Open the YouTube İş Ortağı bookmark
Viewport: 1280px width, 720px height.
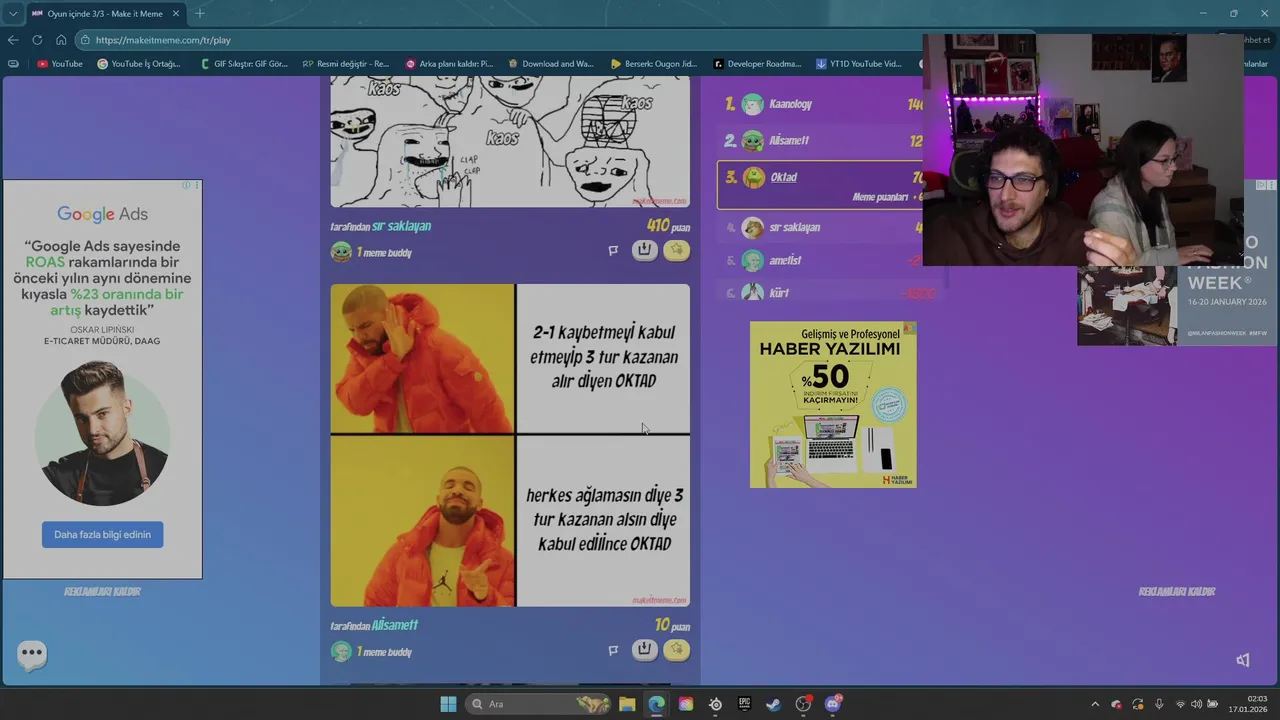[139, 64]
